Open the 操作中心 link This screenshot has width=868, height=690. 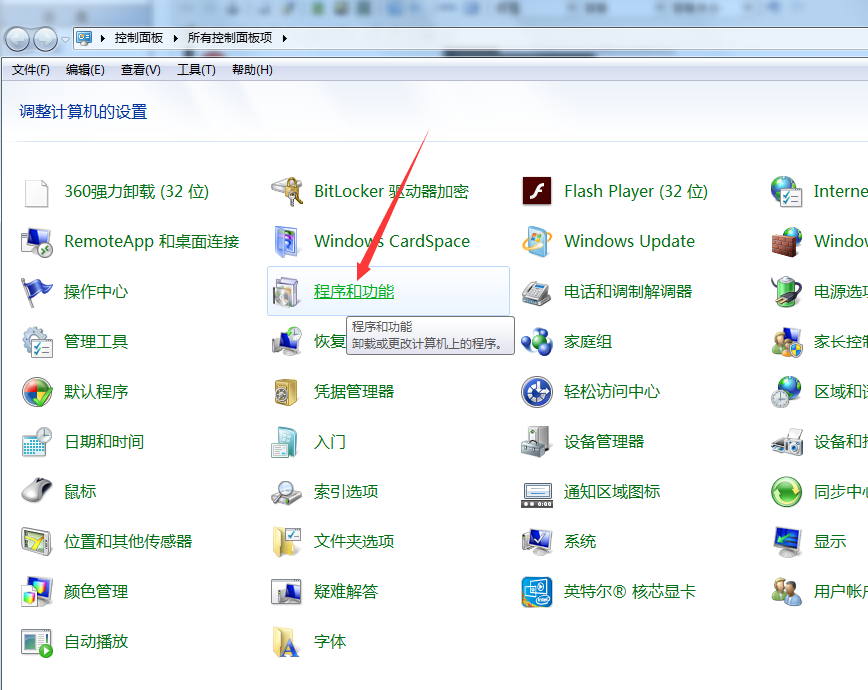click(x=96, y=291)
